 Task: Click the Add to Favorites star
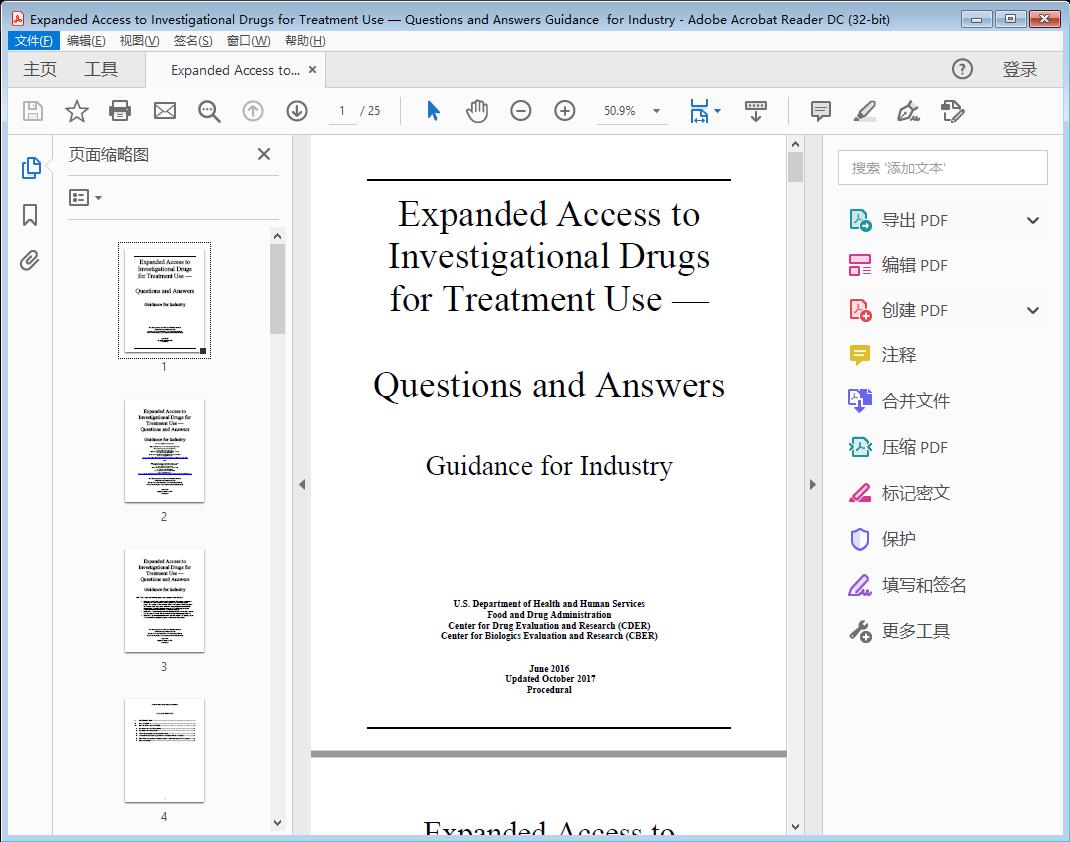[76, 111]
